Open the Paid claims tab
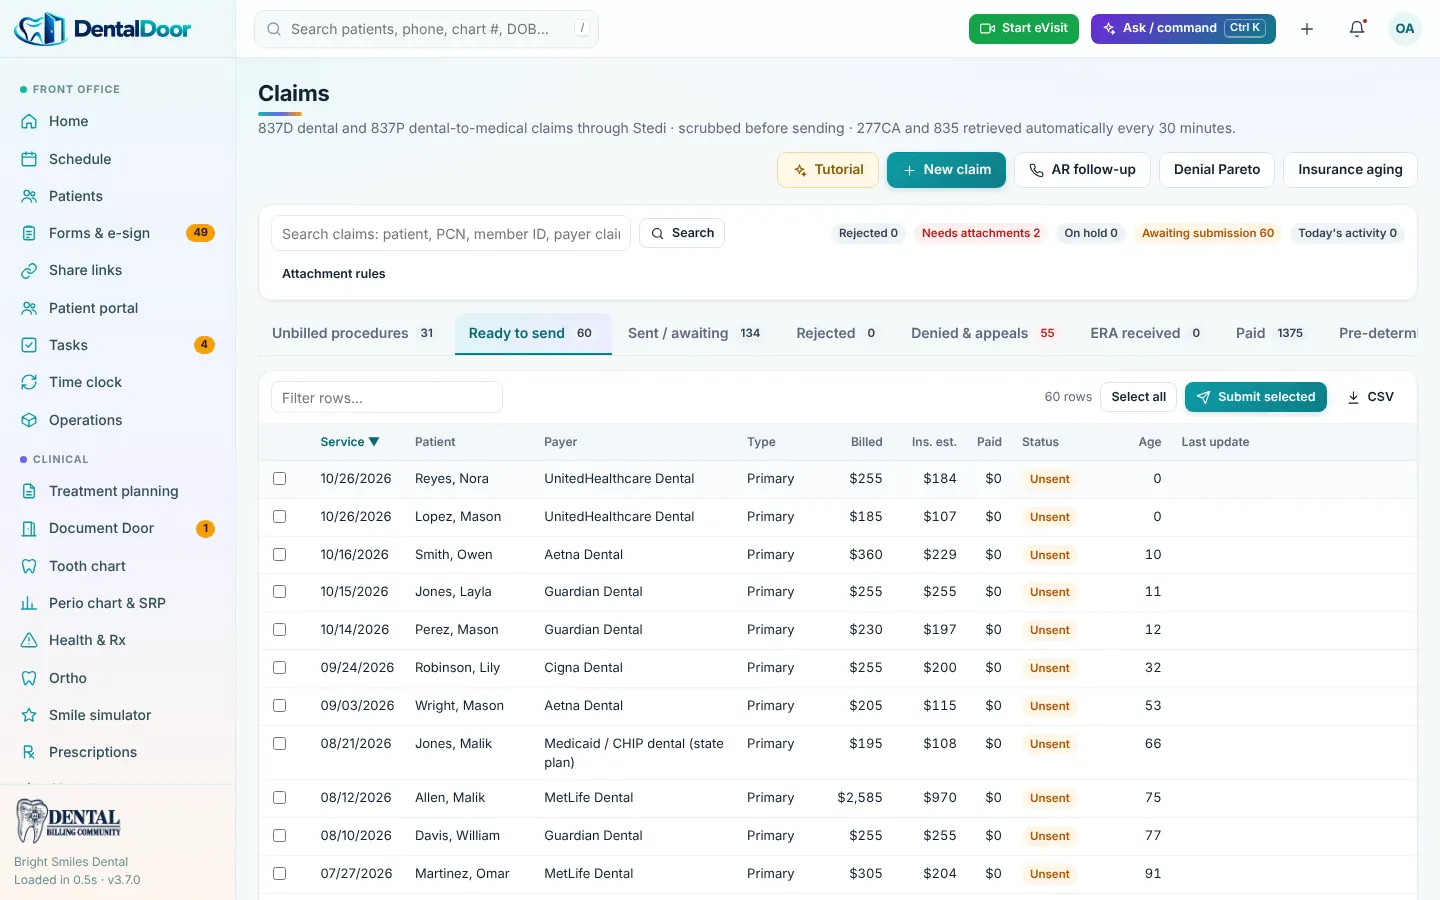Viewport: 1440px width, 900px height. (x=1269, y=334)
